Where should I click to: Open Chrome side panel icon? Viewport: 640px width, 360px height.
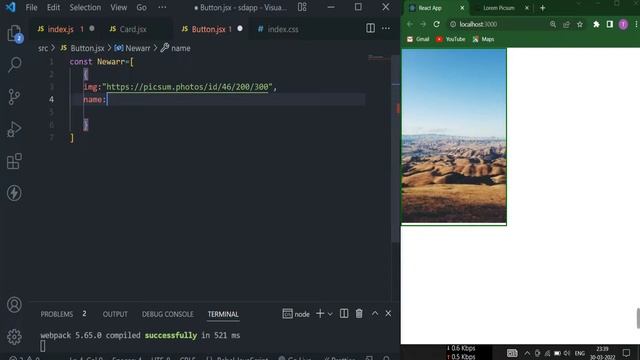609,24
